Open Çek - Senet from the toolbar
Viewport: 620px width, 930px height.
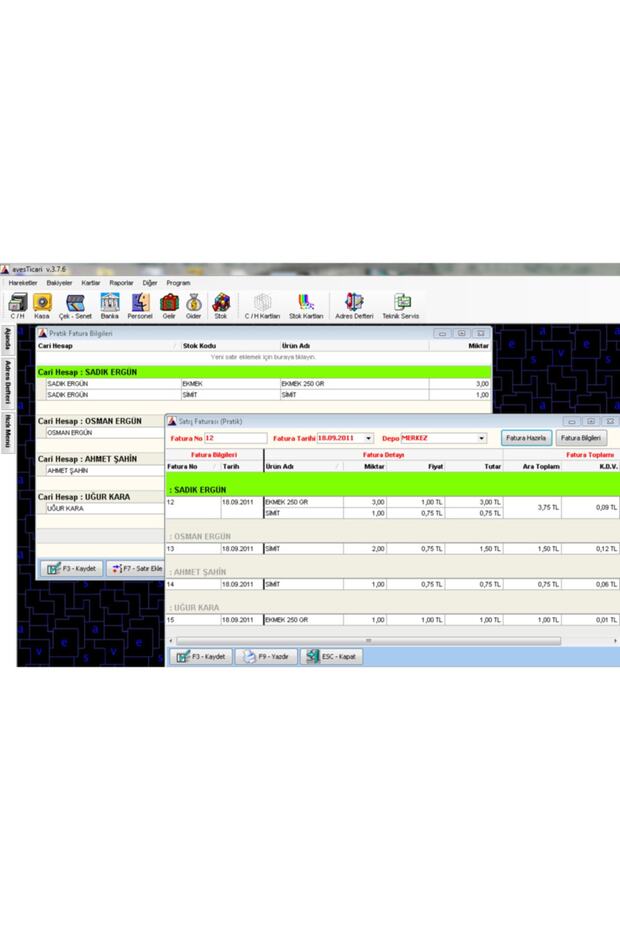tap(75, 305)
